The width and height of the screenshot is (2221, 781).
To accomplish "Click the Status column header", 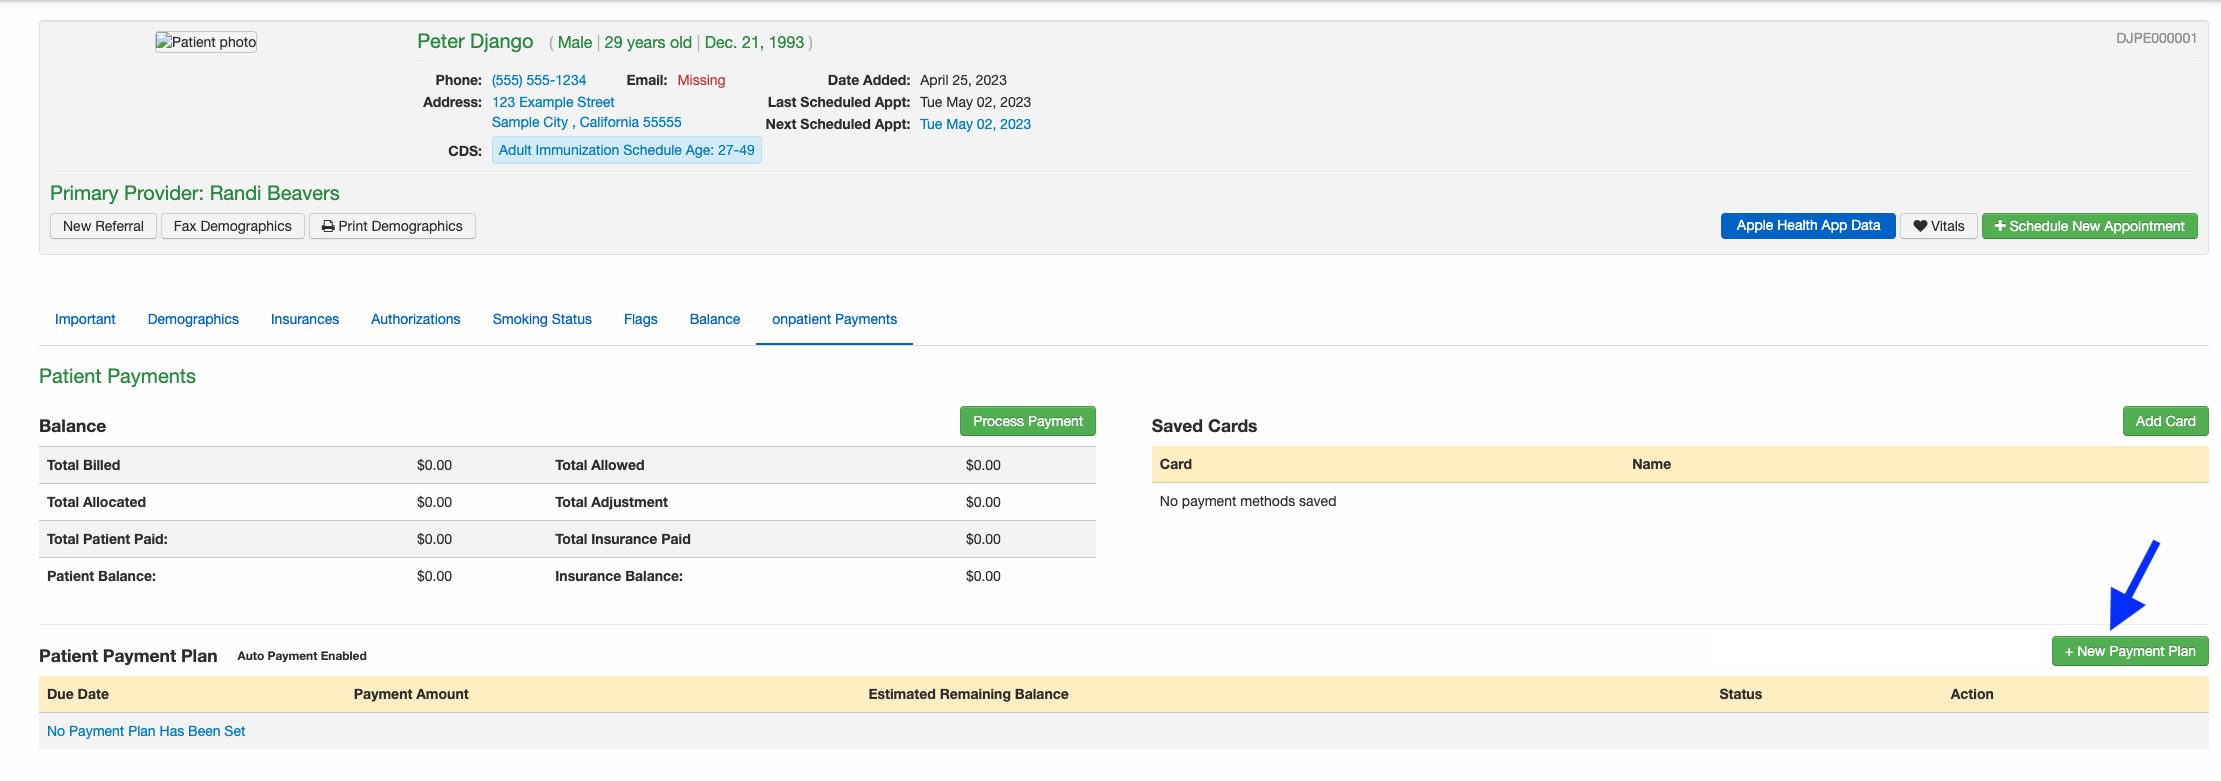I will pyautogui.click(x=1741, y=694).
